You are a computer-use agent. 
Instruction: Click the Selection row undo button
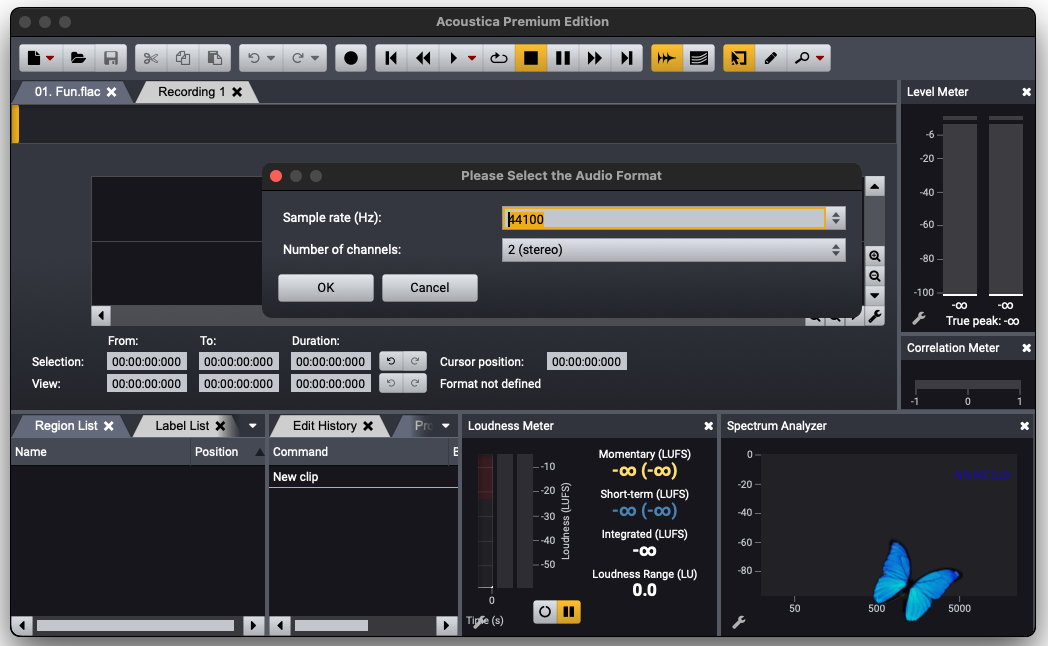[391, 361]
